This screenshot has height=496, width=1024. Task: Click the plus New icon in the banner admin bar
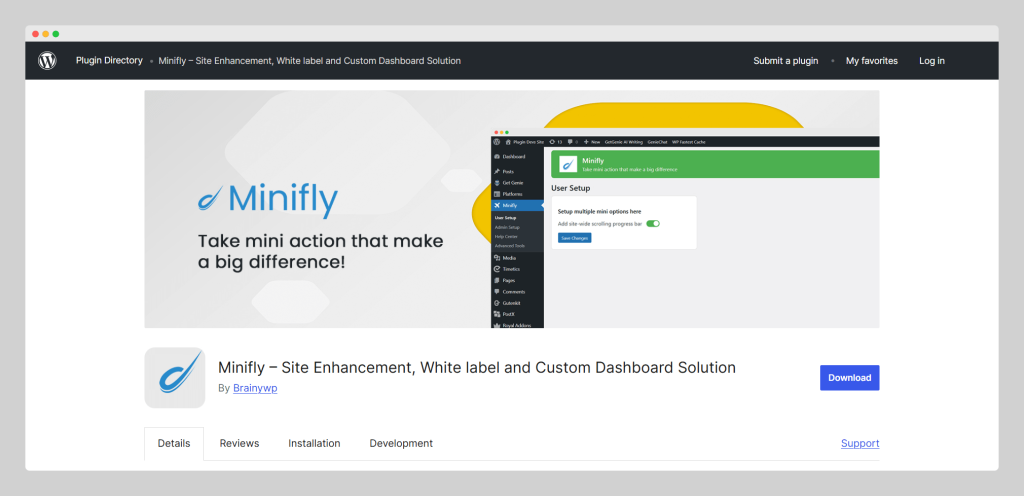point(586,142)
